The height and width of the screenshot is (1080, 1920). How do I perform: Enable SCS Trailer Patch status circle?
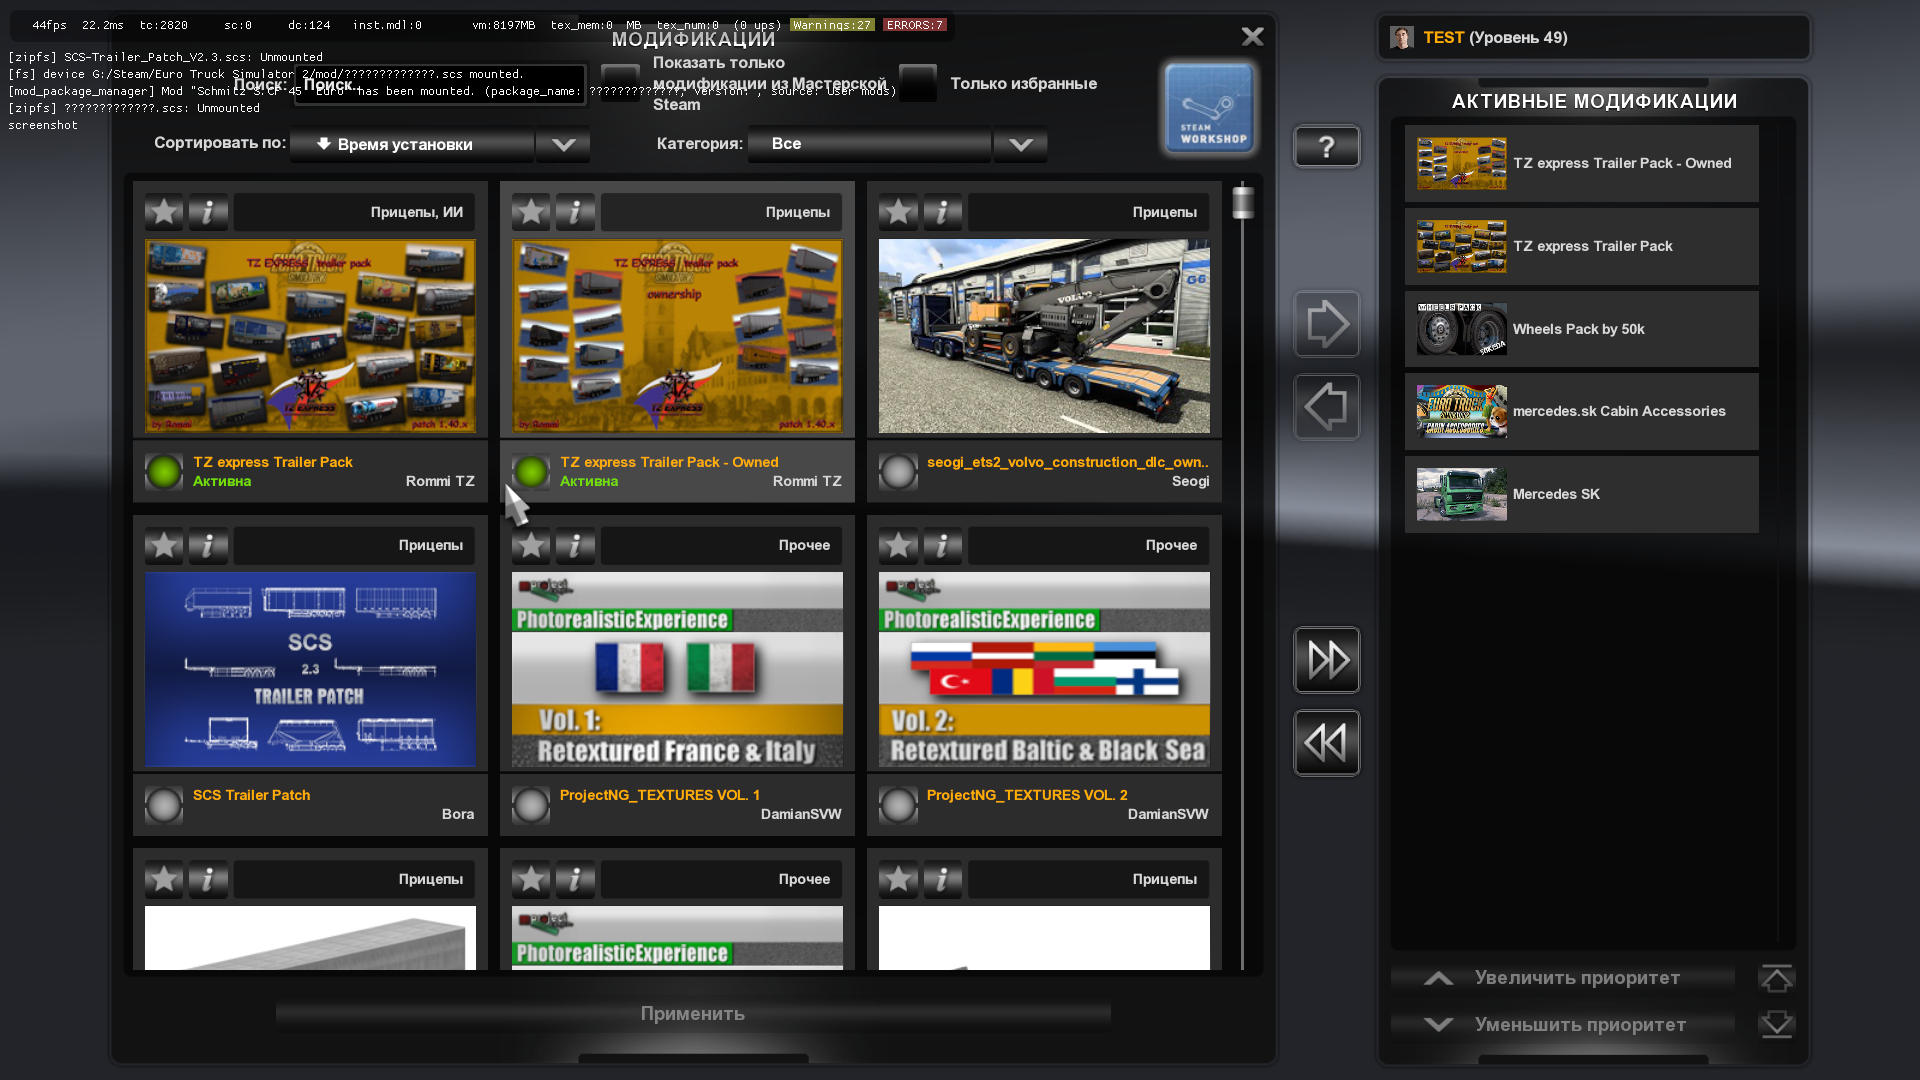click(x=164, y=804)
